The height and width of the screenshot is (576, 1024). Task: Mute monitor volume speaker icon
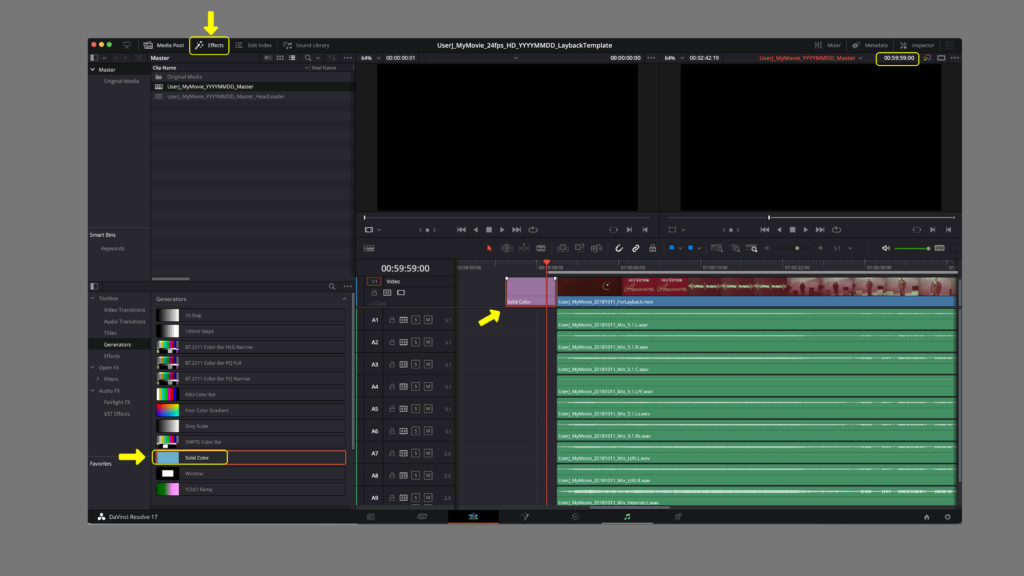click(x=886, y=248)
